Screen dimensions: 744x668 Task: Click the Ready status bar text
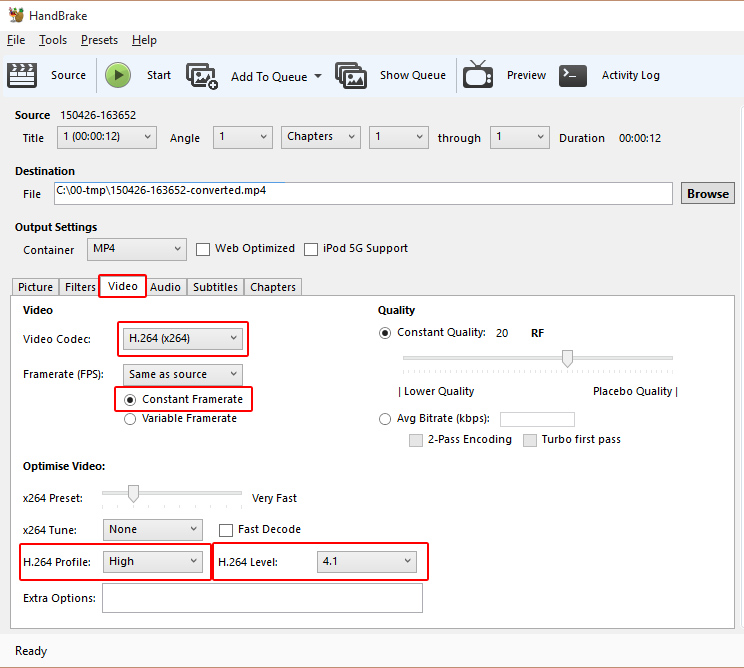(31, 651)
